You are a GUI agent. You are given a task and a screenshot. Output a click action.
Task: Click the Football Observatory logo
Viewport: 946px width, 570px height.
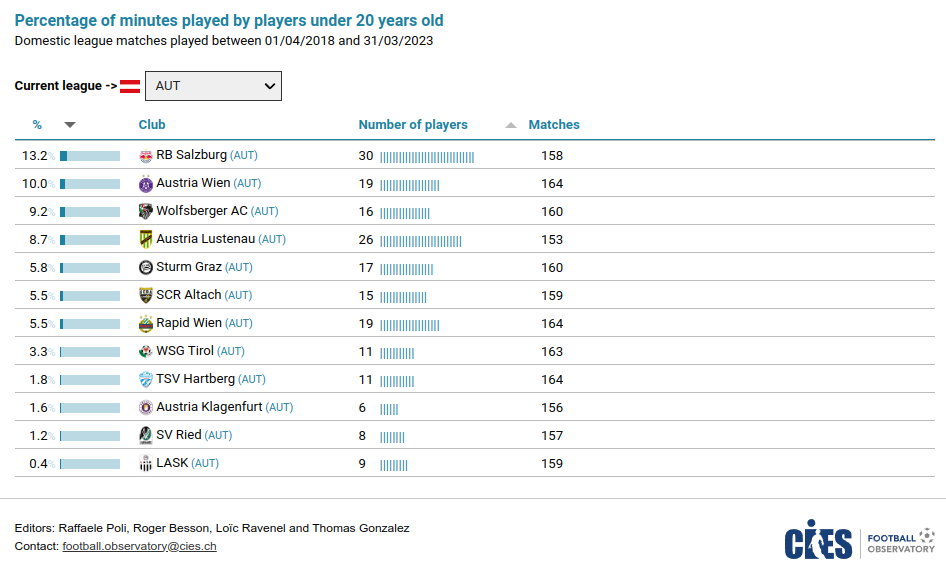pos(901,540)
